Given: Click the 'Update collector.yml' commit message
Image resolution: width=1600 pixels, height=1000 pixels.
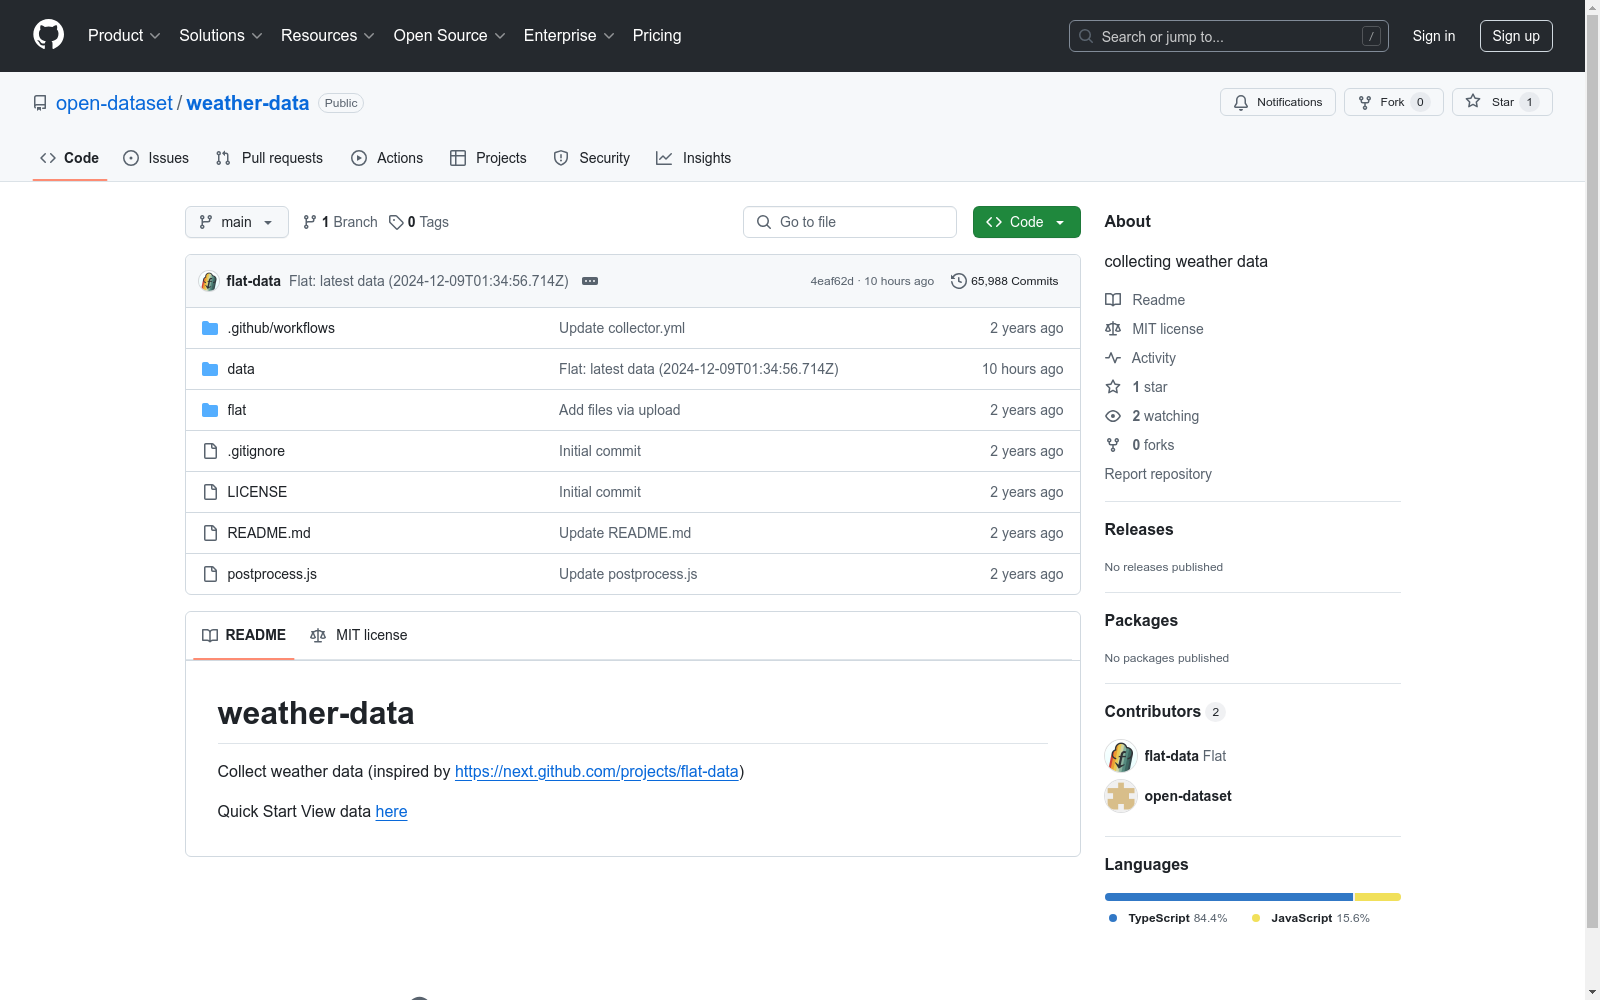Looking at the screenshot, I should point(622,328).
